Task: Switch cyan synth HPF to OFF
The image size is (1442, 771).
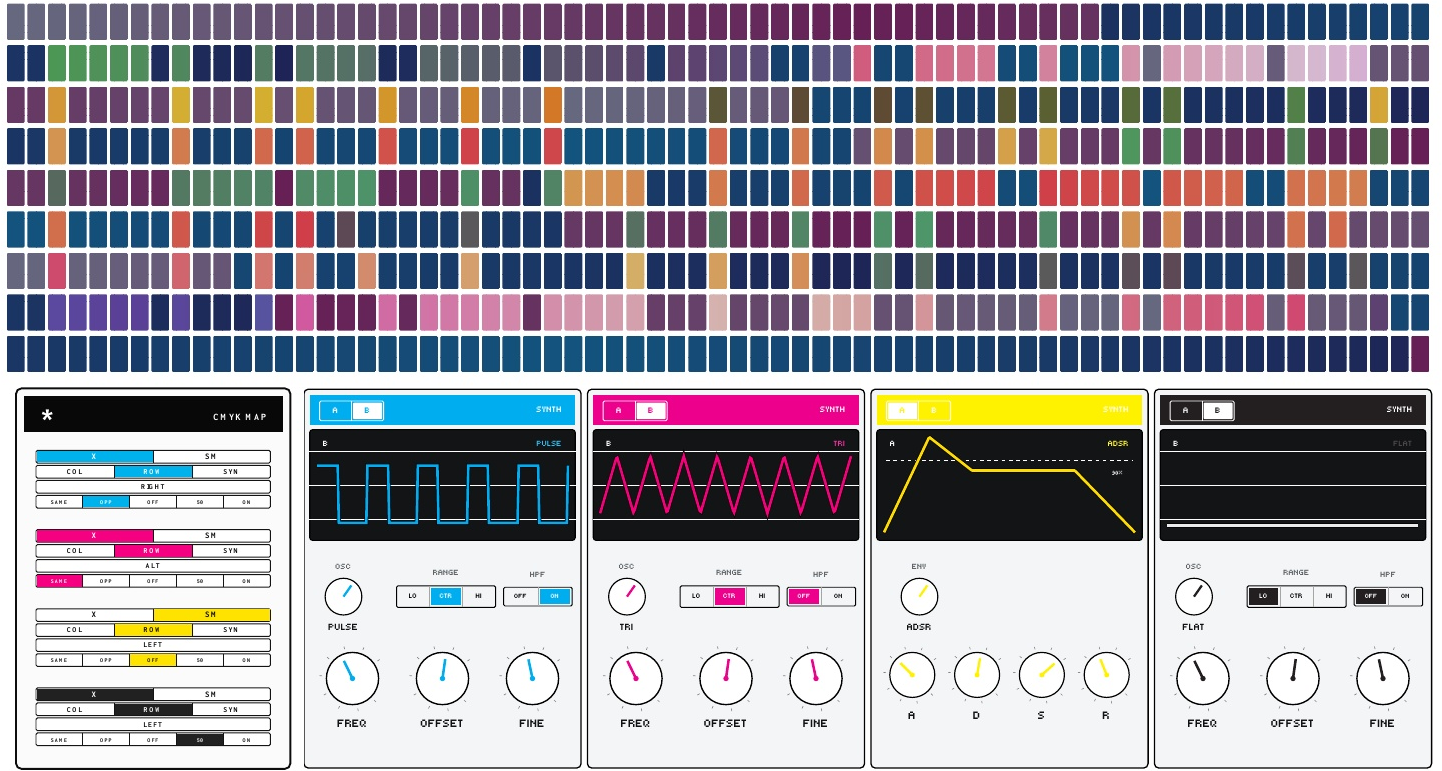Action: point(521,596)
